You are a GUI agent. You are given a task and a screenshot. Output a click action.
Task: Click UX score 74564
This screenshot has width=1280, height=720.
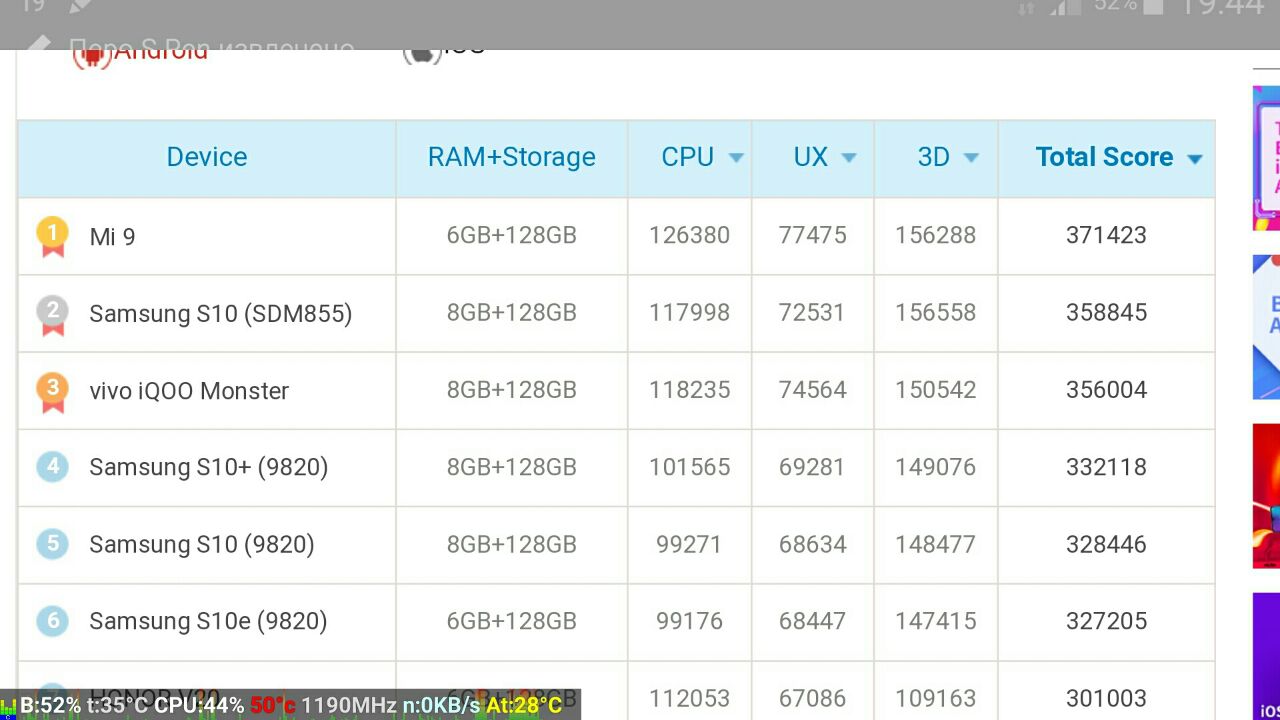[813, 389]
